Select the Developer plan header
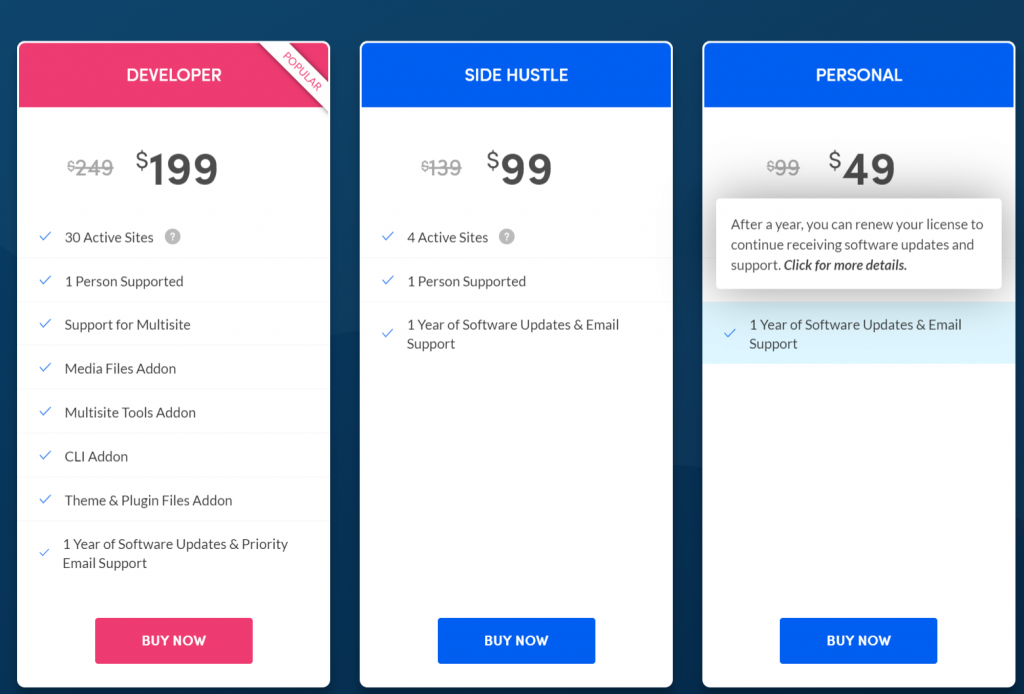The height and width of the screenshot is (694, 1024). [174, 75]
